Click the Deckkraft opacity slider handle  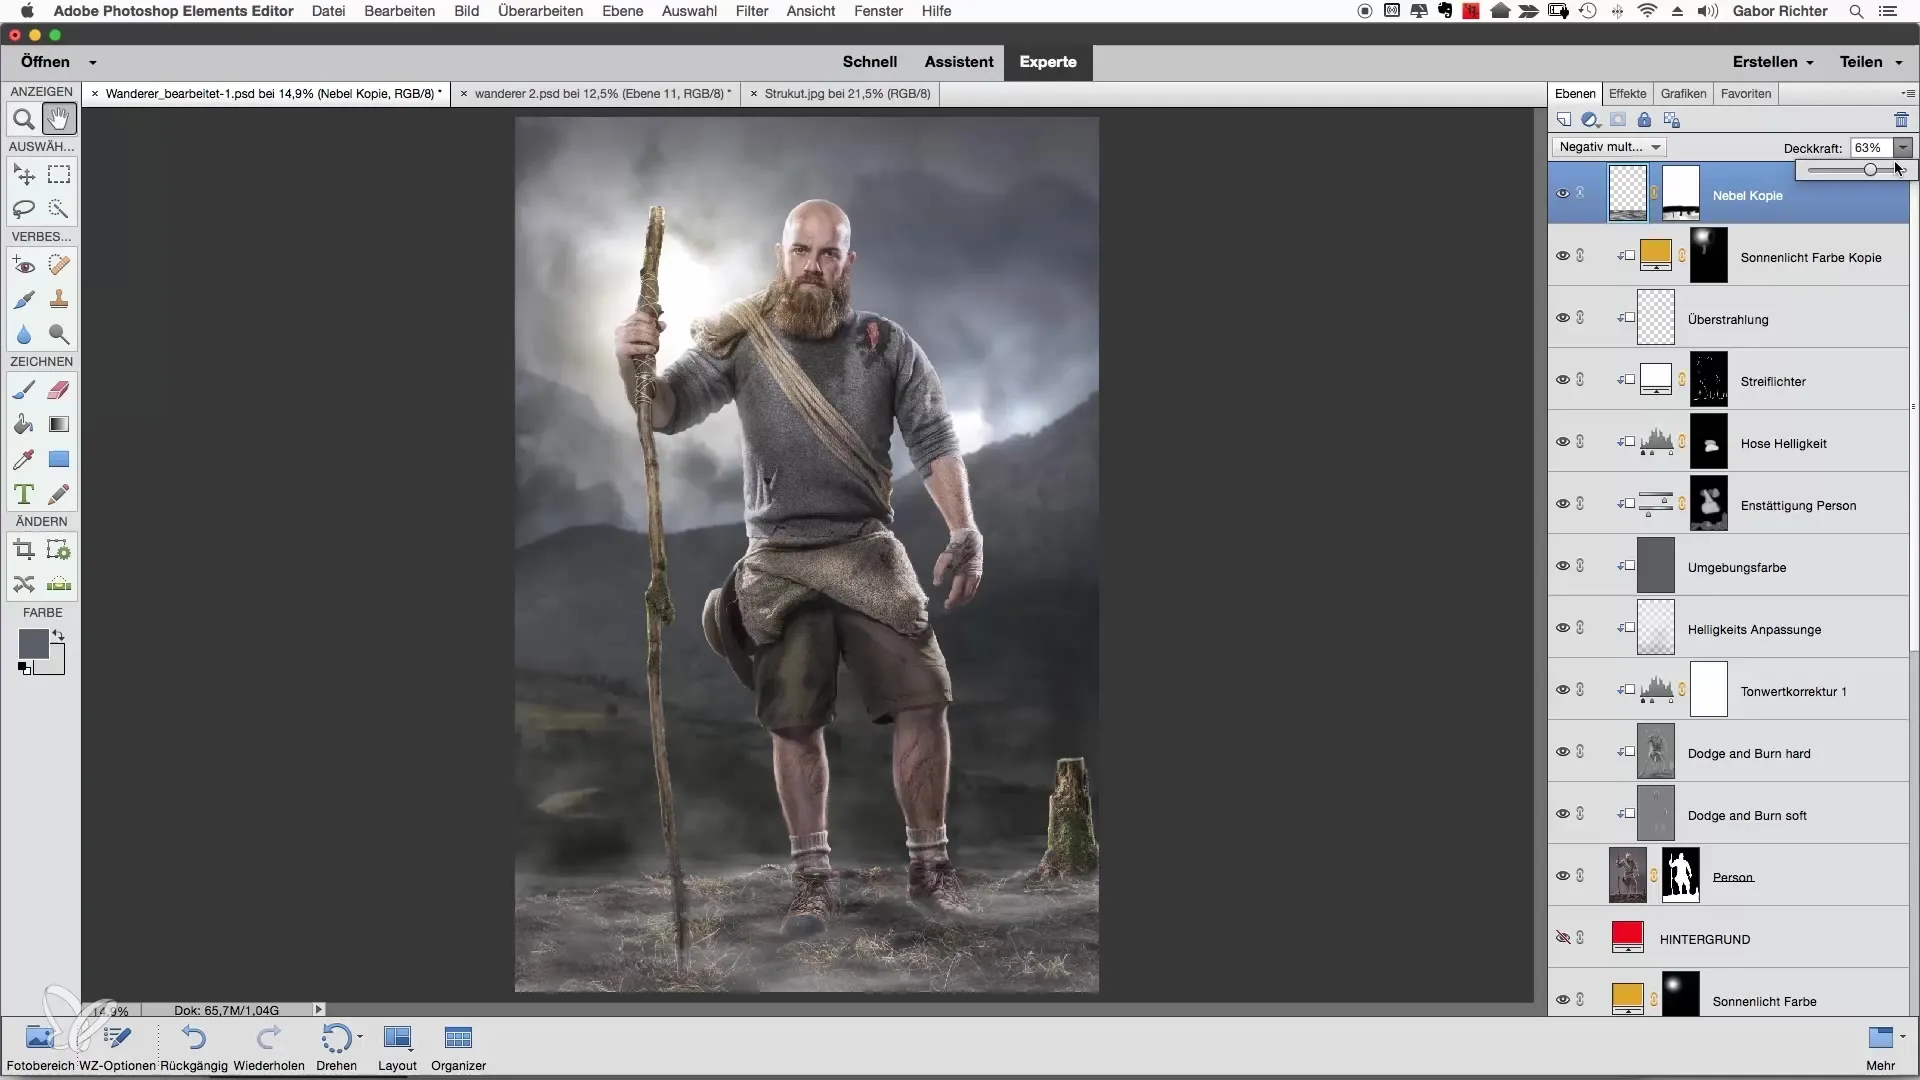pos(1870,171)
